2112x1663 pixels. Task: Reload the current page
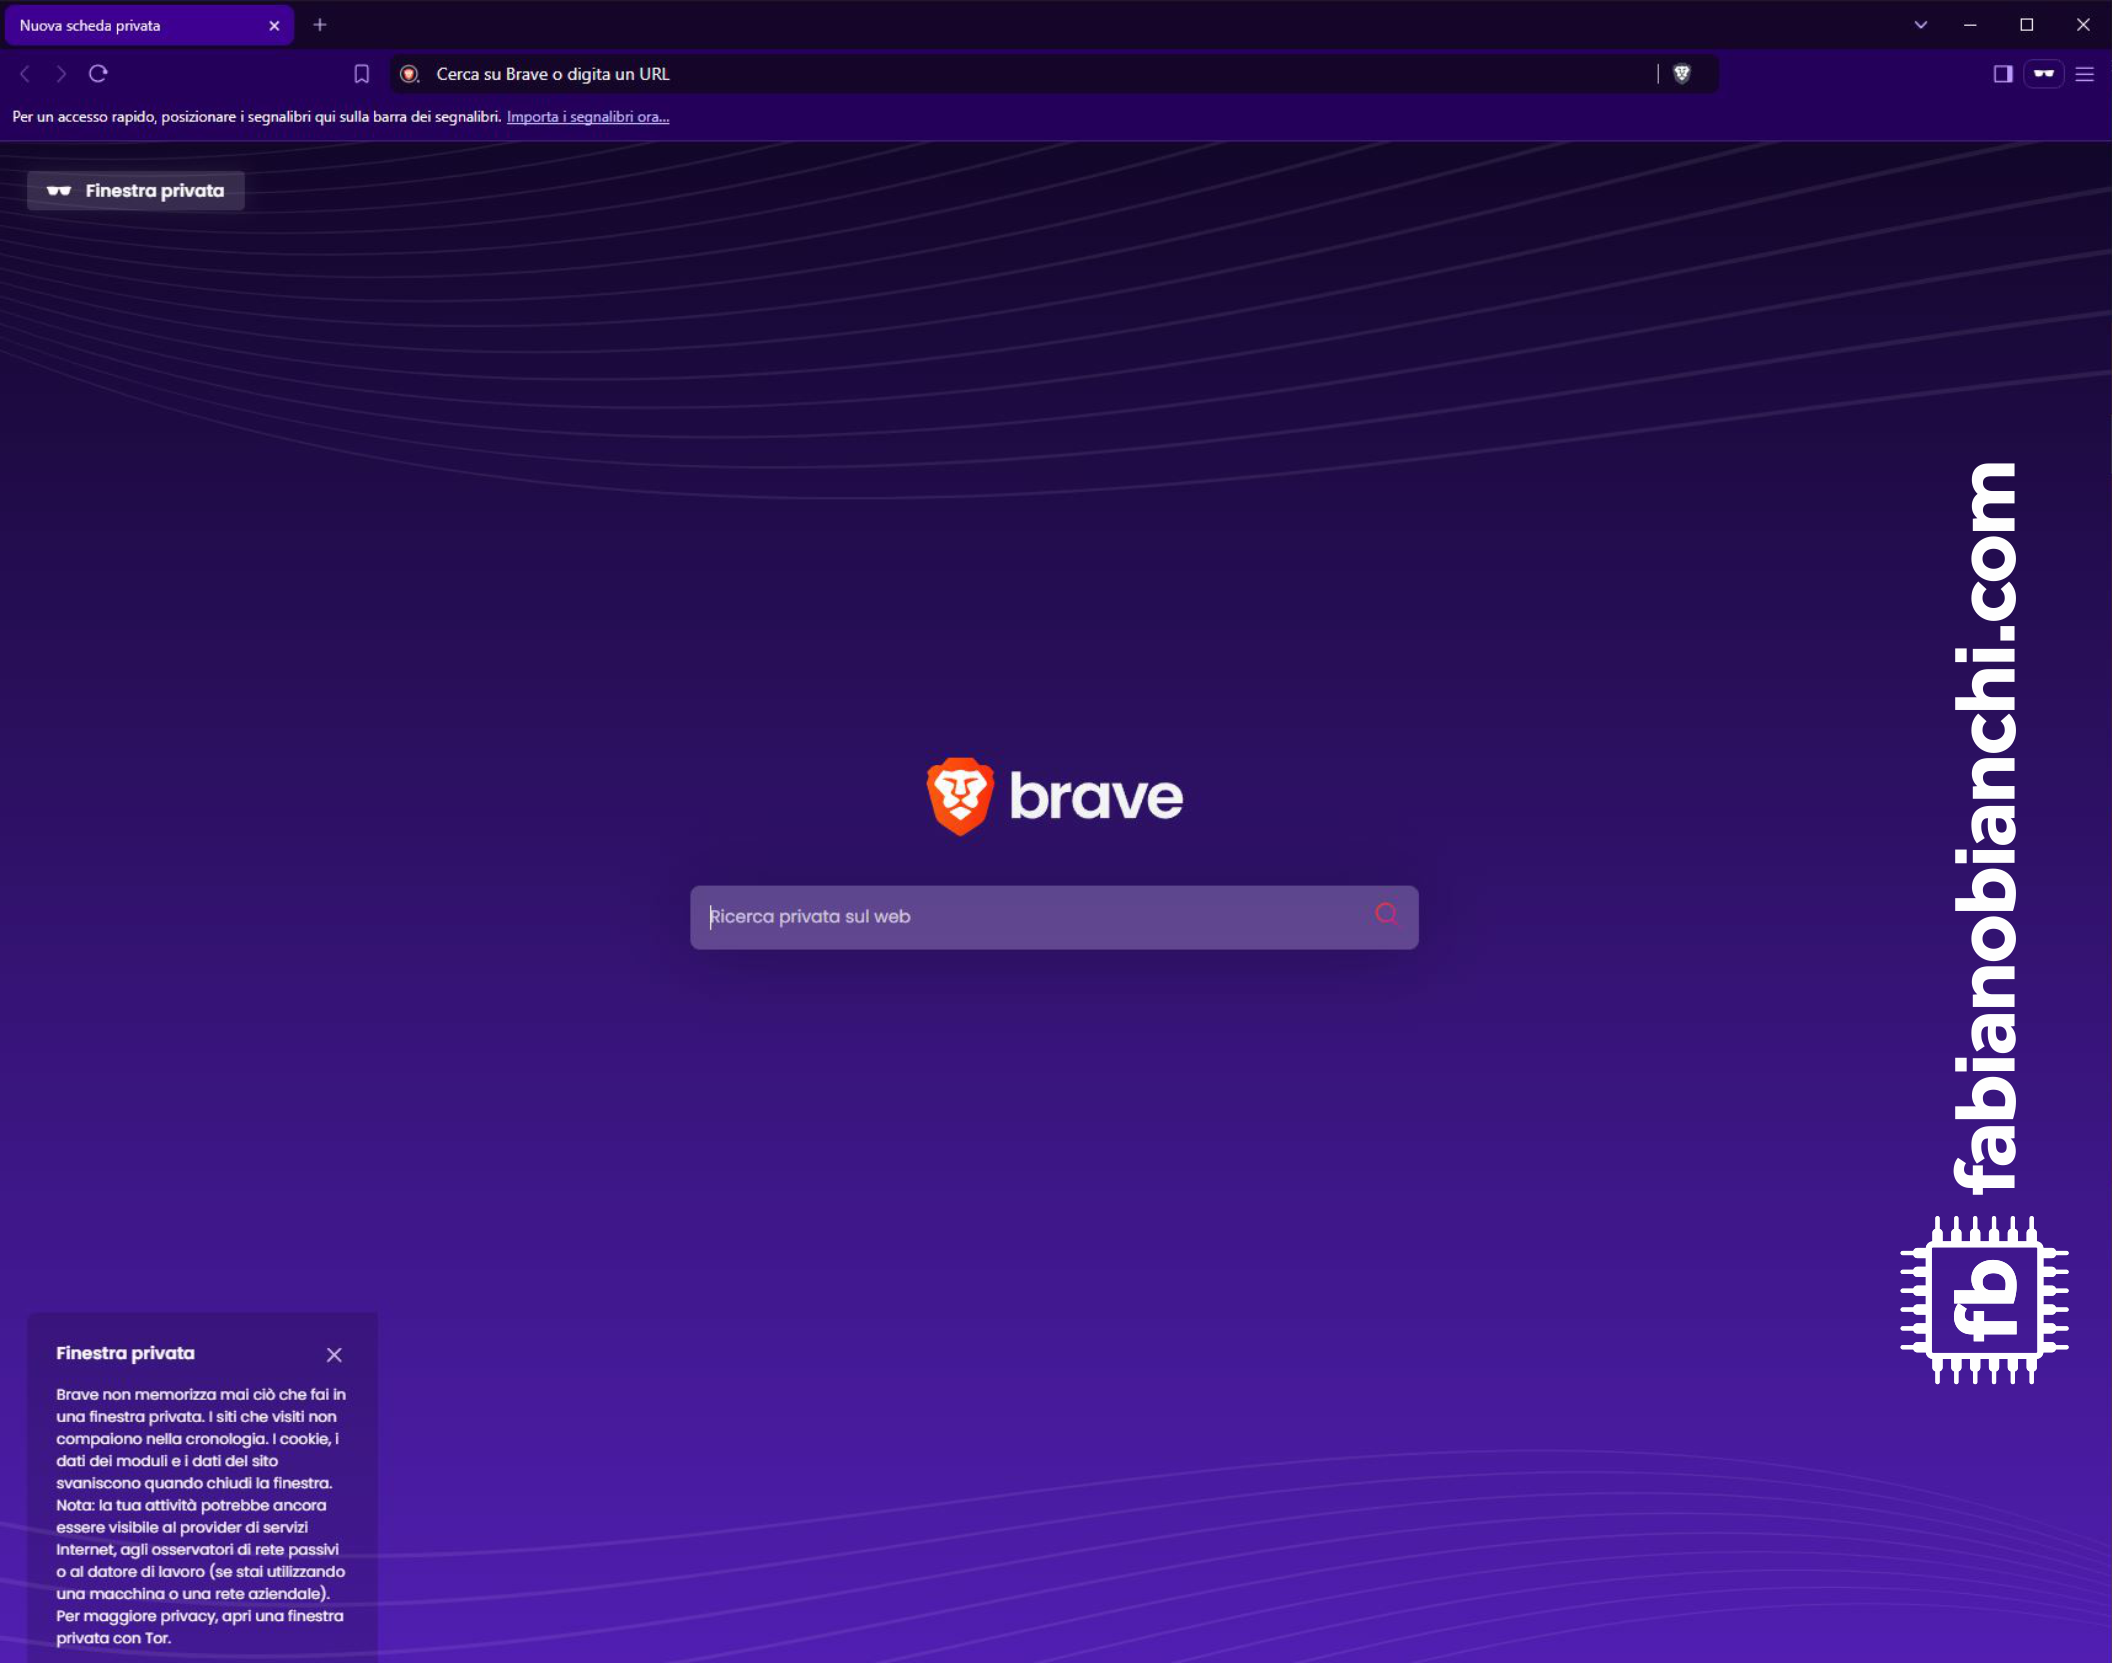(98, 74)
